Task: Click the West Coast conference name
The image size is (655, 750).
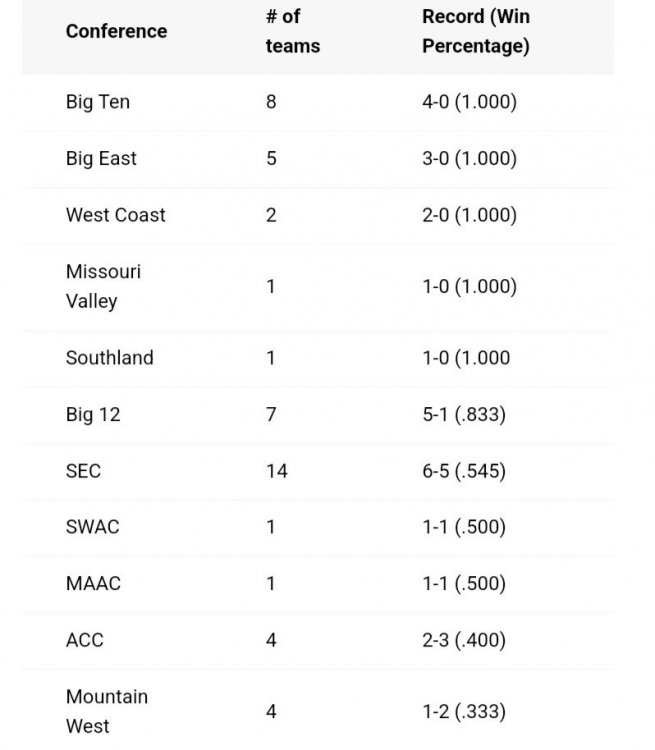Action: click(x=116, y=215)
